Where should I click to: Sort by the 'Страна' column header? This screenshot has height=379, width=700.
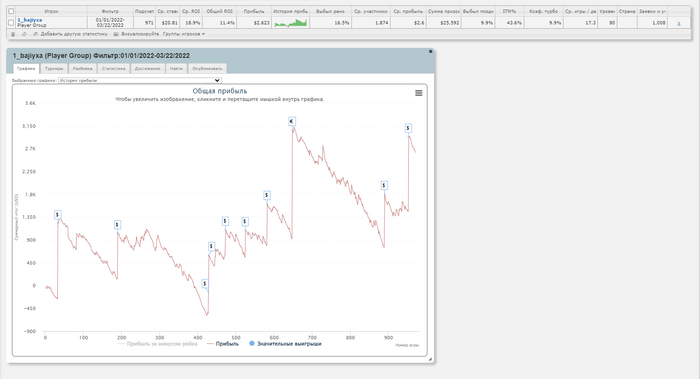pyautogui.click(x=627, y=11)
